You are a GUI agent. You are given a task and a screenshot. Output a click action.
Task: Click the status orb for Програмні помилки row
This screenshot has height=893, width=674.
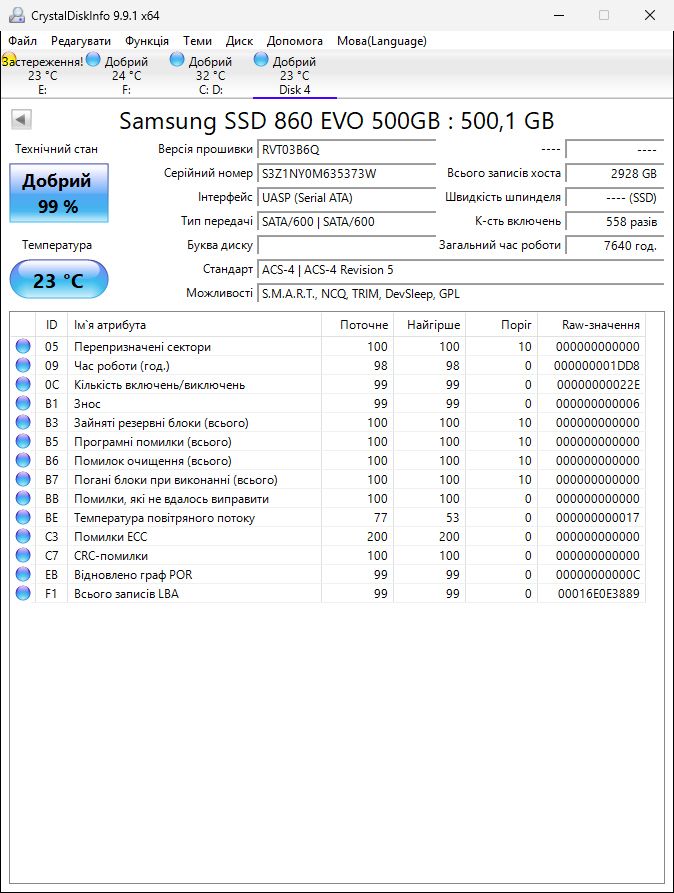tap(23, 441)
